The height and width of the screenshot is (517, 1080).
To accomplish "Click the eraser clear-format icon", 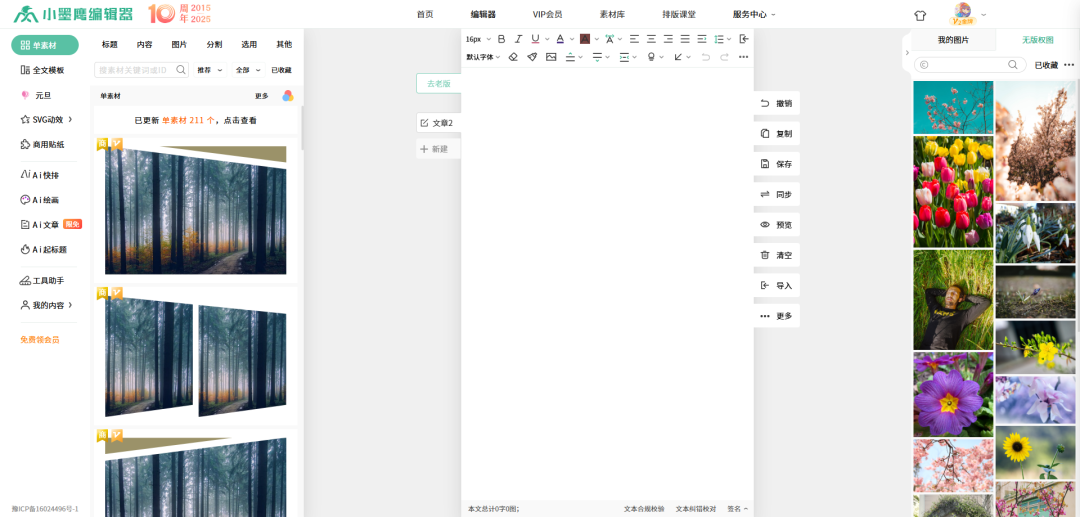I will click(512, 57).
